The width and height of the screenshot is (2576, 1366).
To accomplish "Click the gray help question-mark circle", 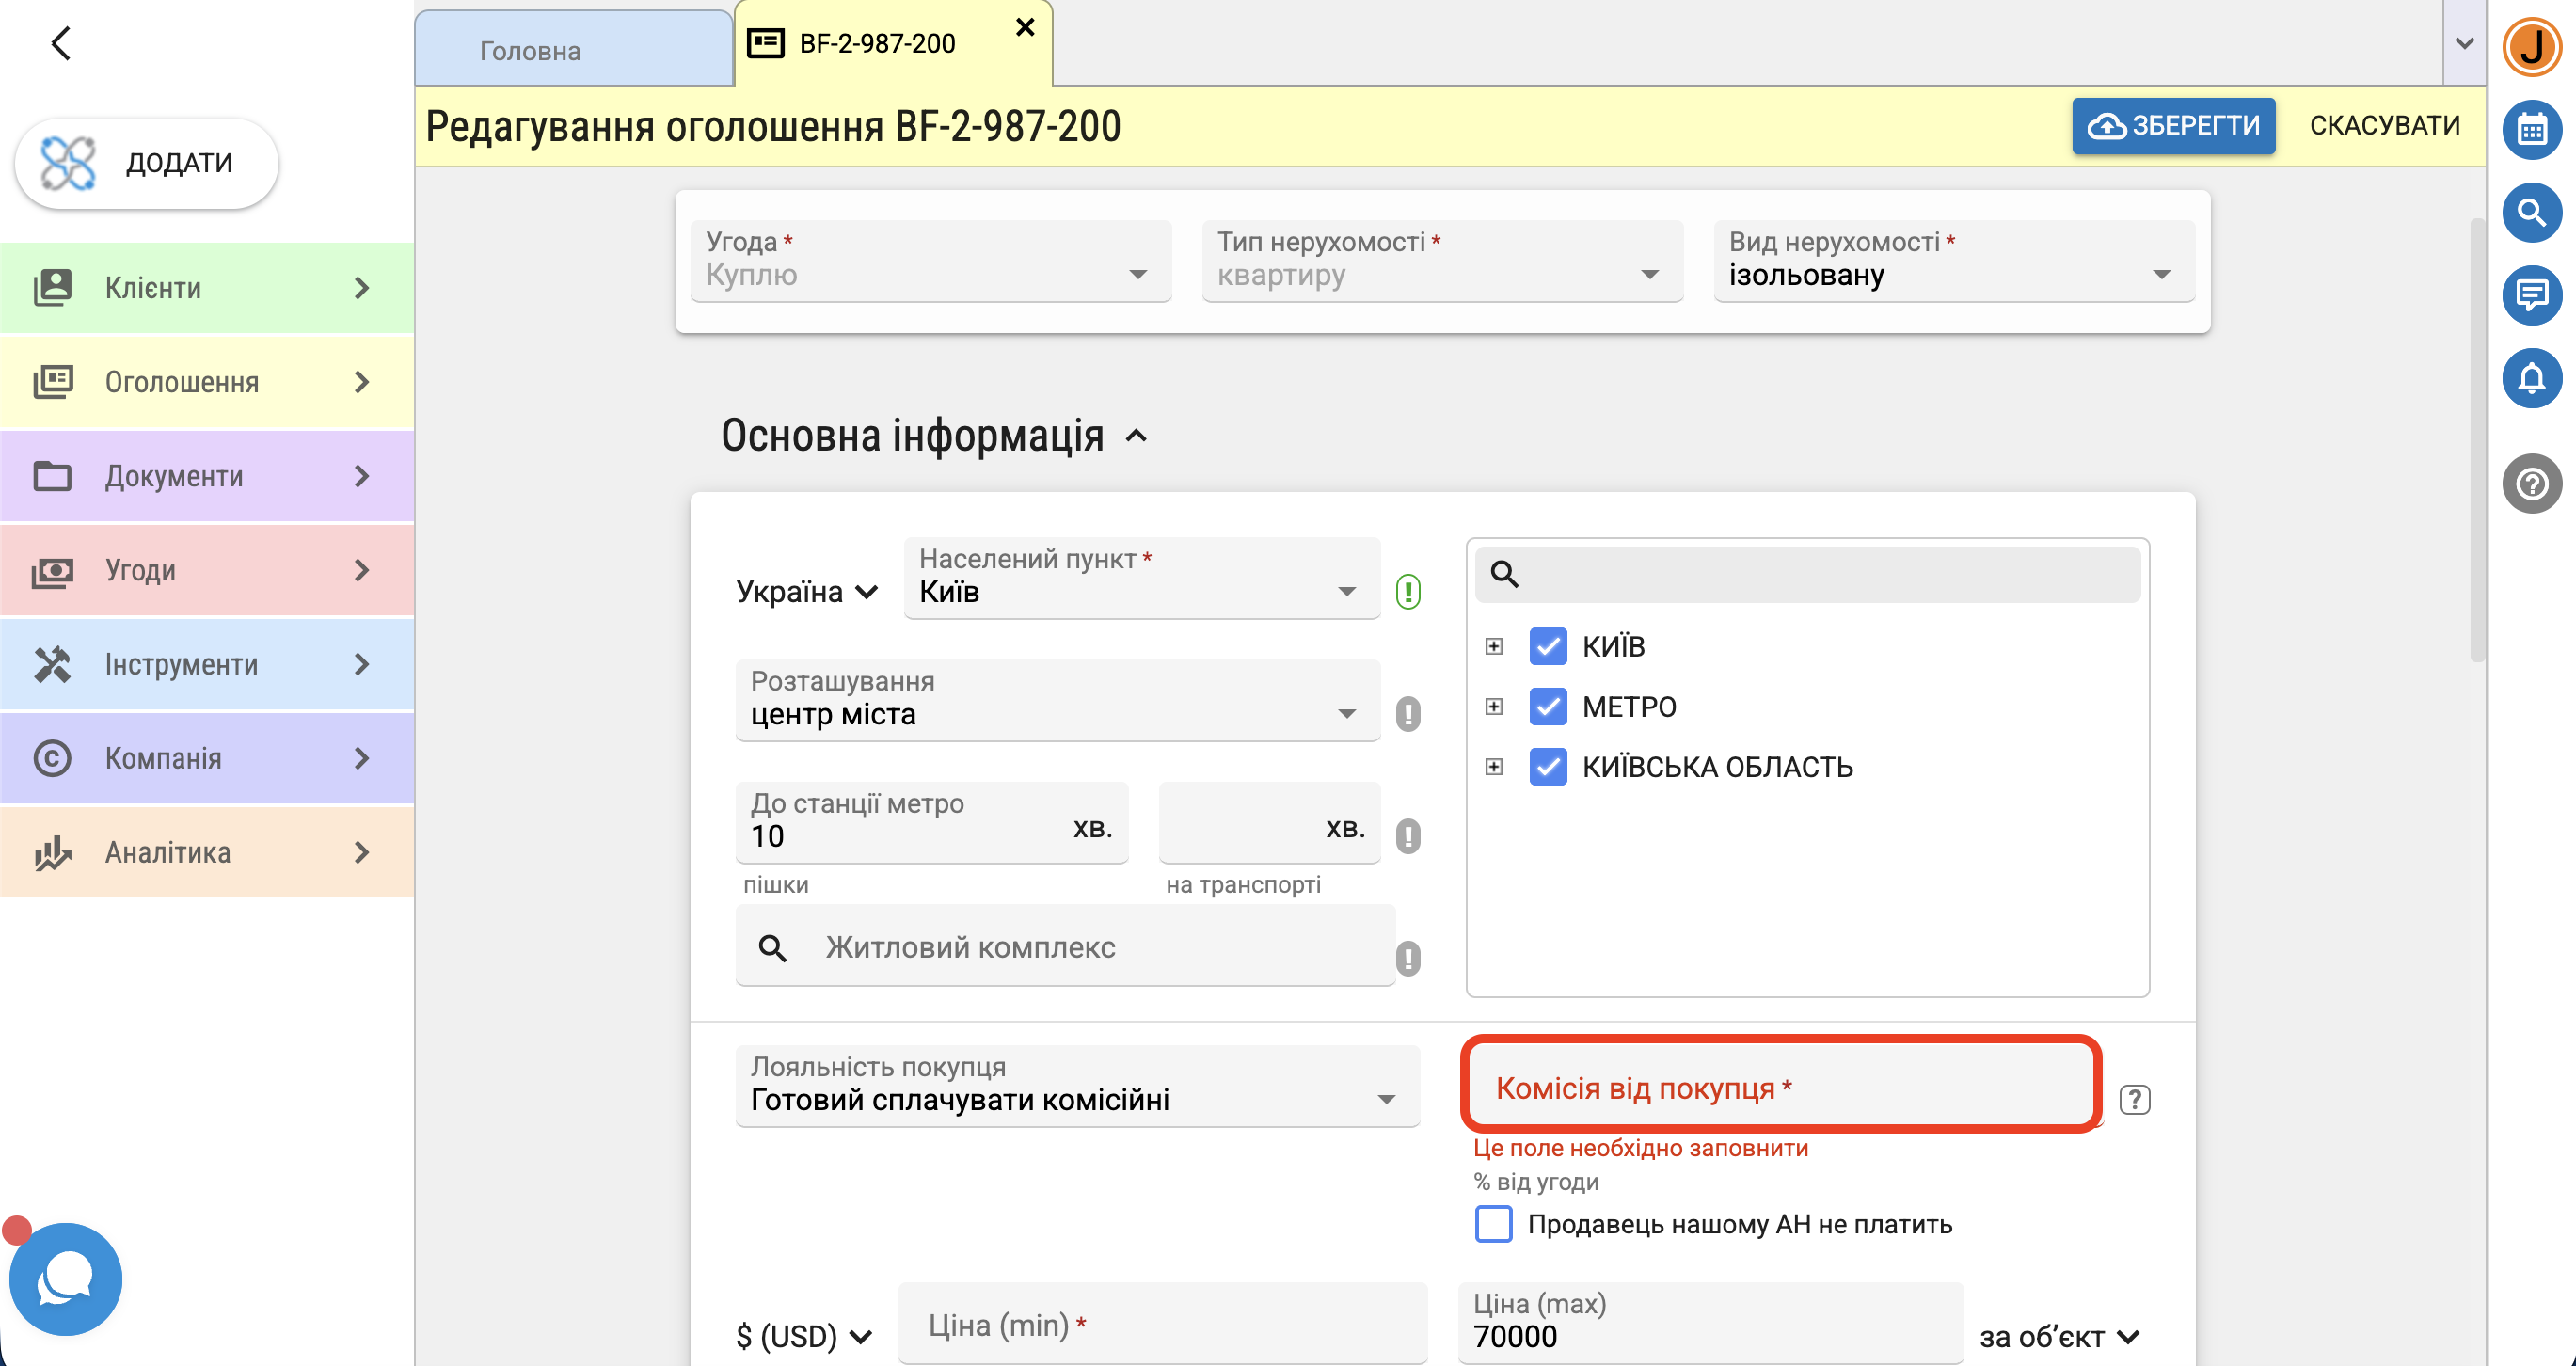I will pos(2531,484).
